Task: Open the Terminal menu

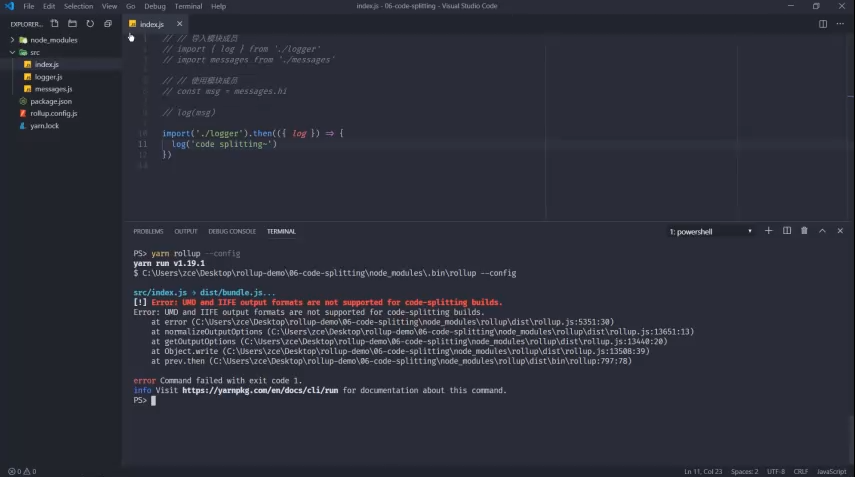Action: tap(189, 6)
